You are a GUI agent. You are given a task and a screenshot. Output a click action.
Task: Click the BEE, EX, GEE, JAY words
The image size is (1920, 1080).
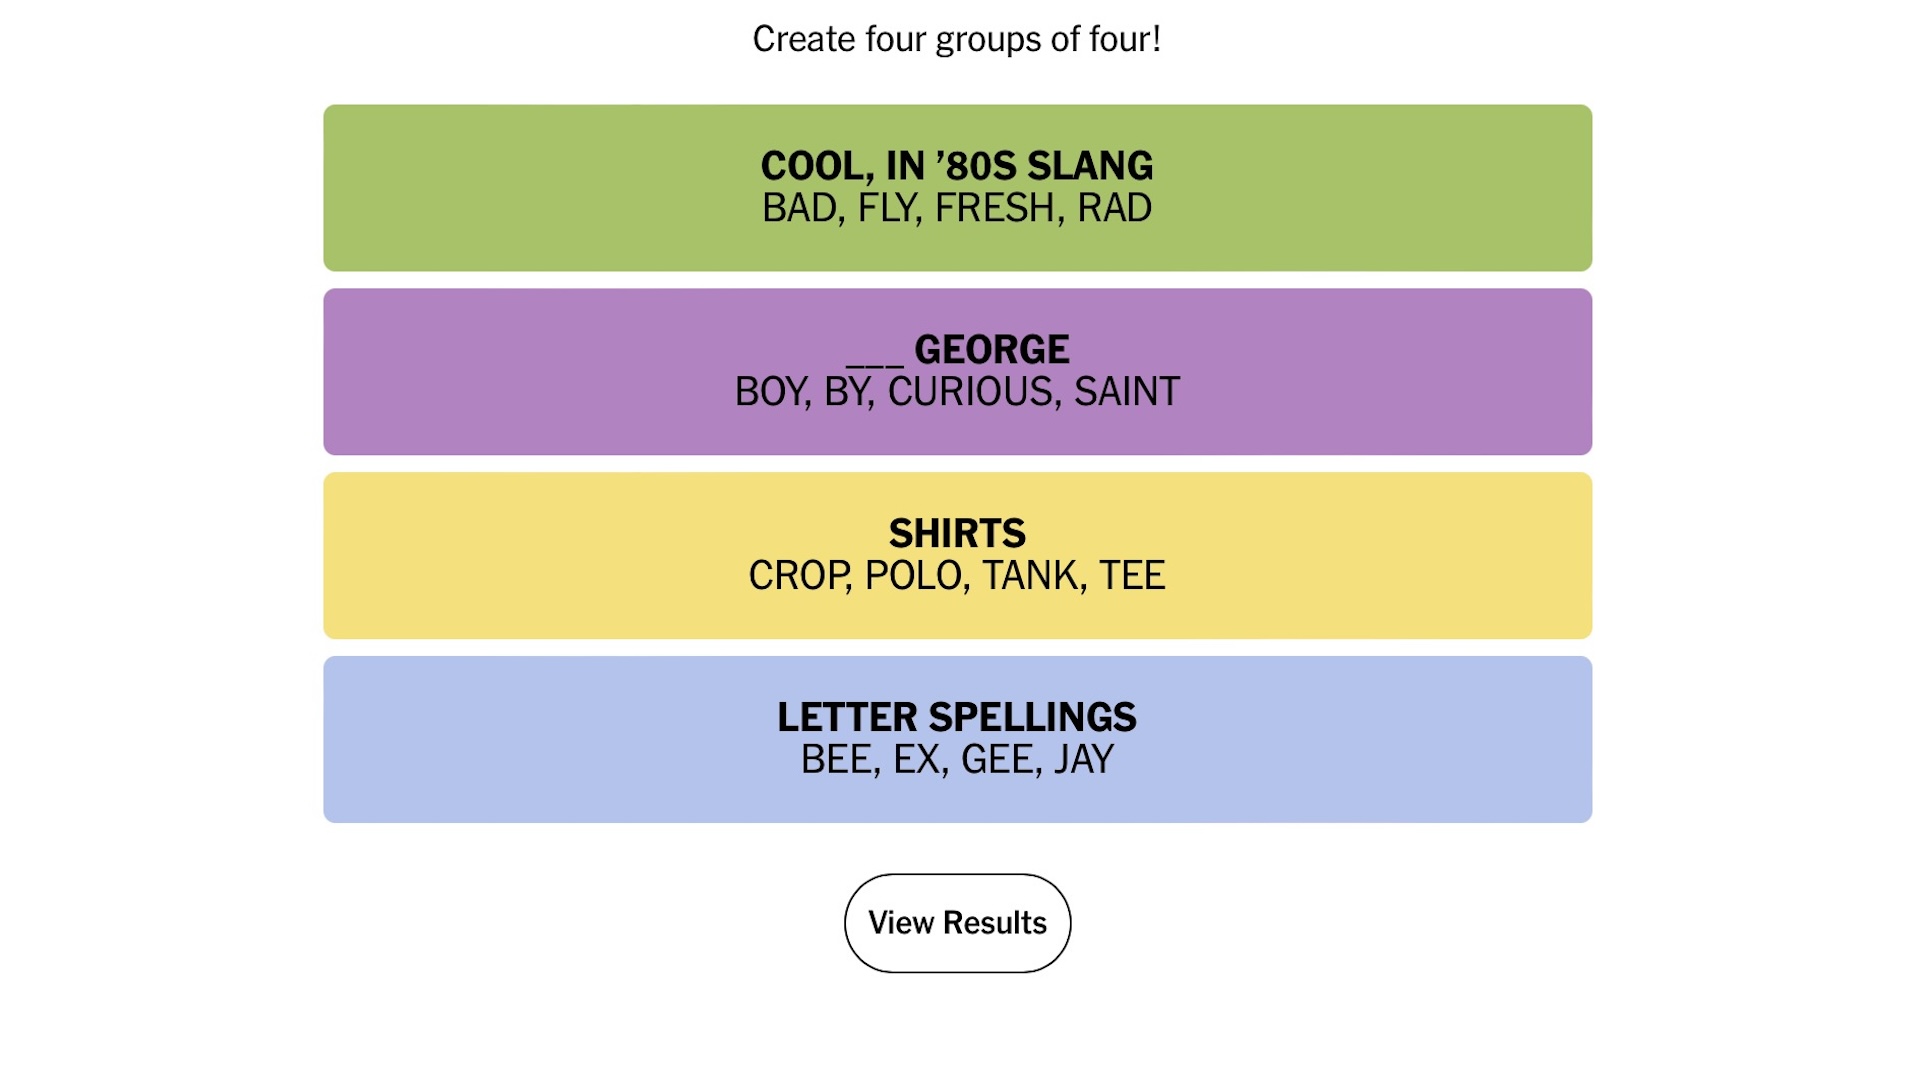[957, 759]
